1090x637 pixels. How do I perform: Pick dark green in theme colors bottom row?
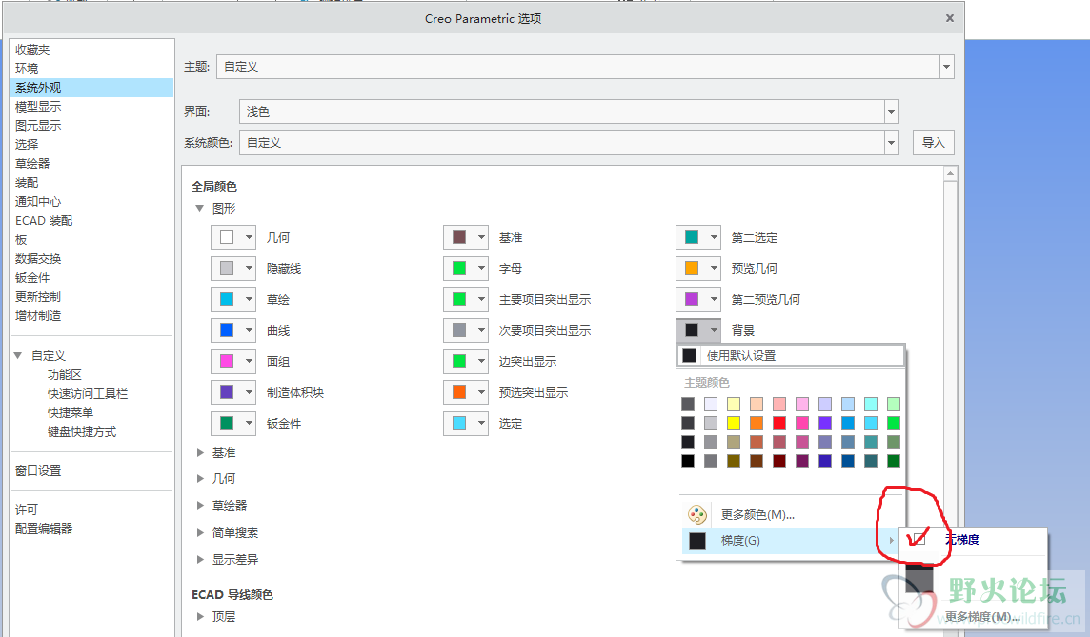click(893, 460)
